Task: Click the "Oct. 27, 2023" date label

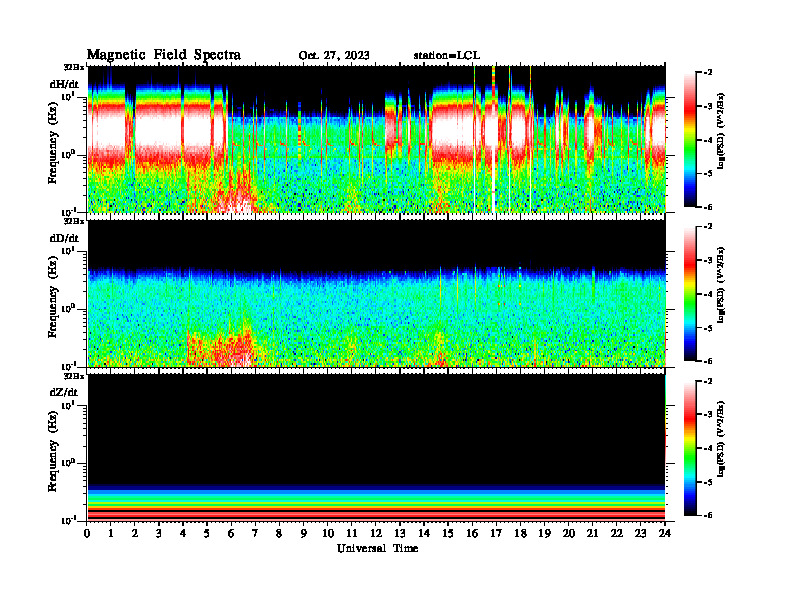Action: tap(334, 56)
